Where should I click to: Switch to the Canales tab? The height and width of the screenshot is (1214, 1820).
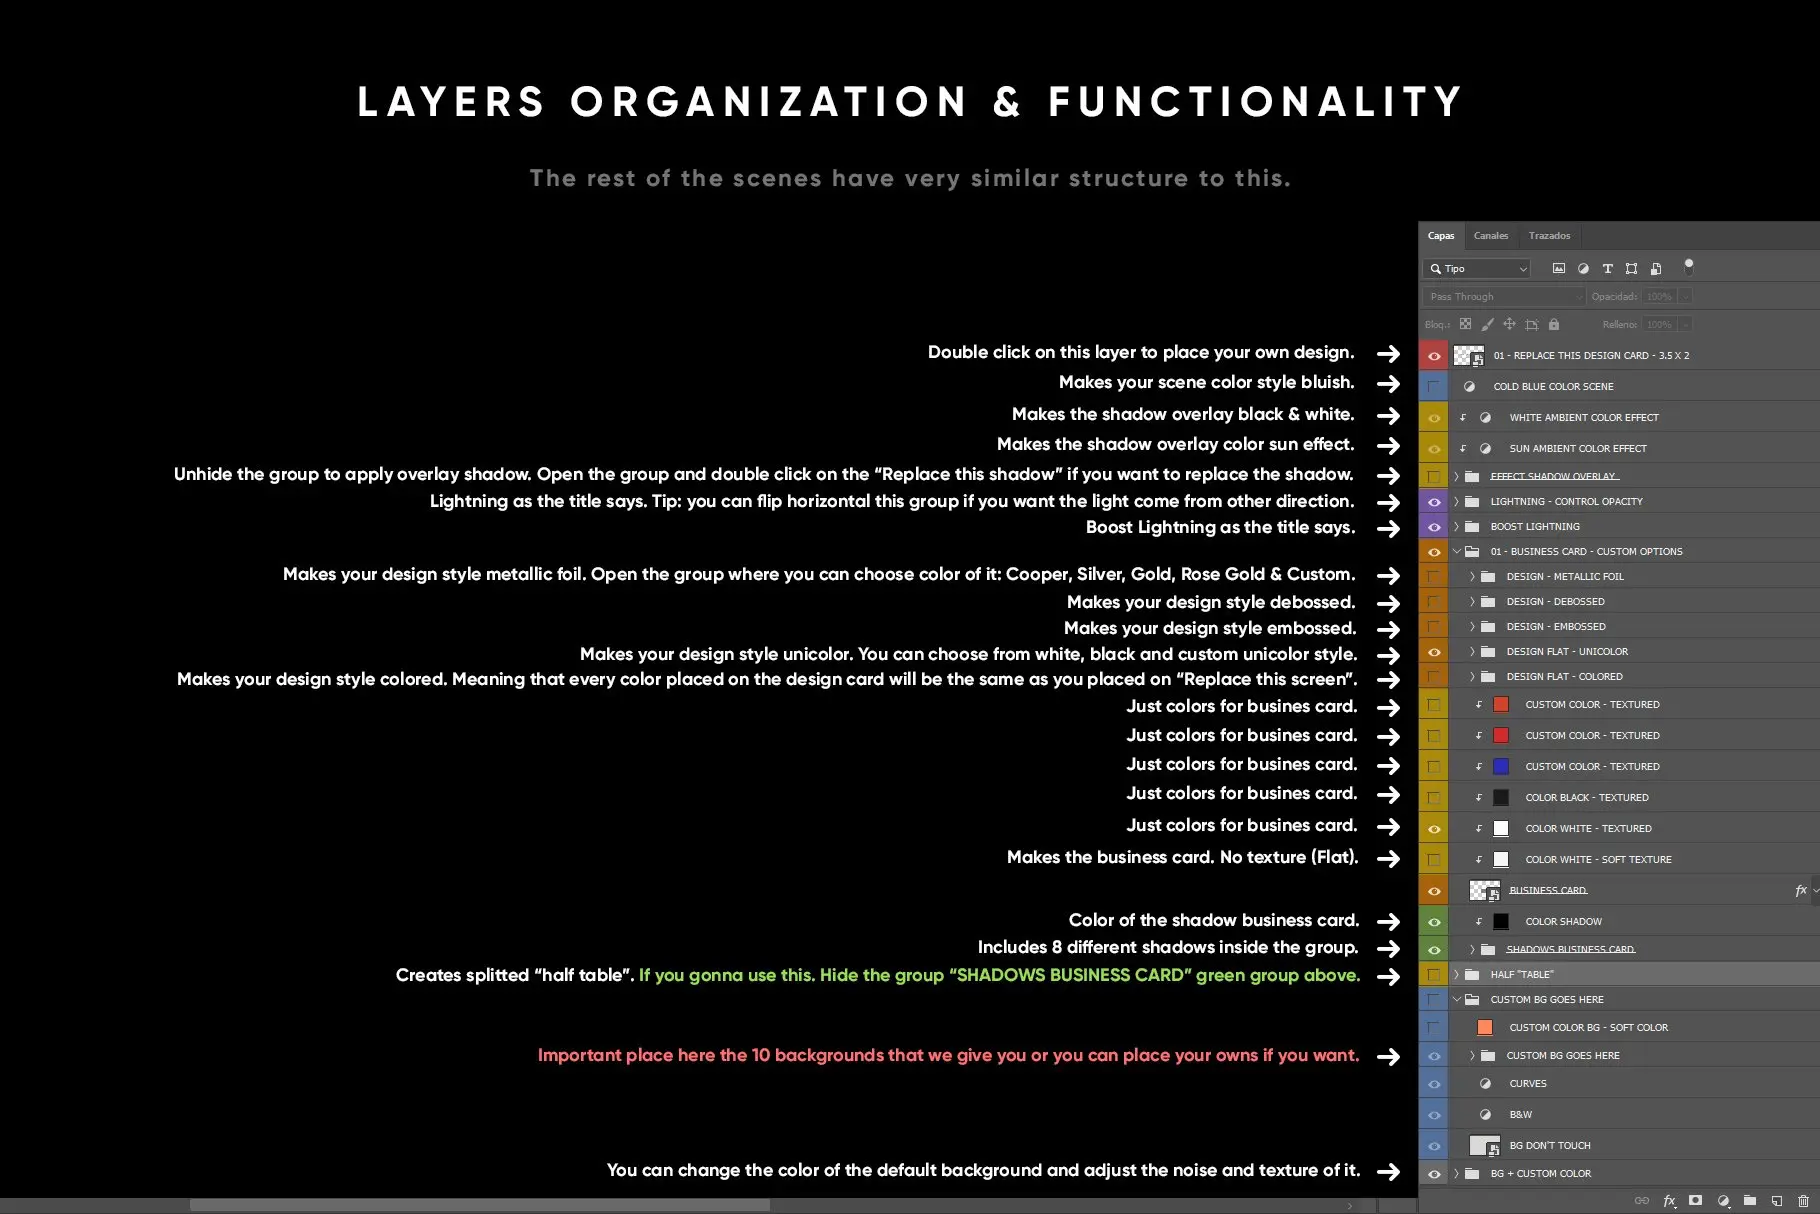click(1490, 236)
